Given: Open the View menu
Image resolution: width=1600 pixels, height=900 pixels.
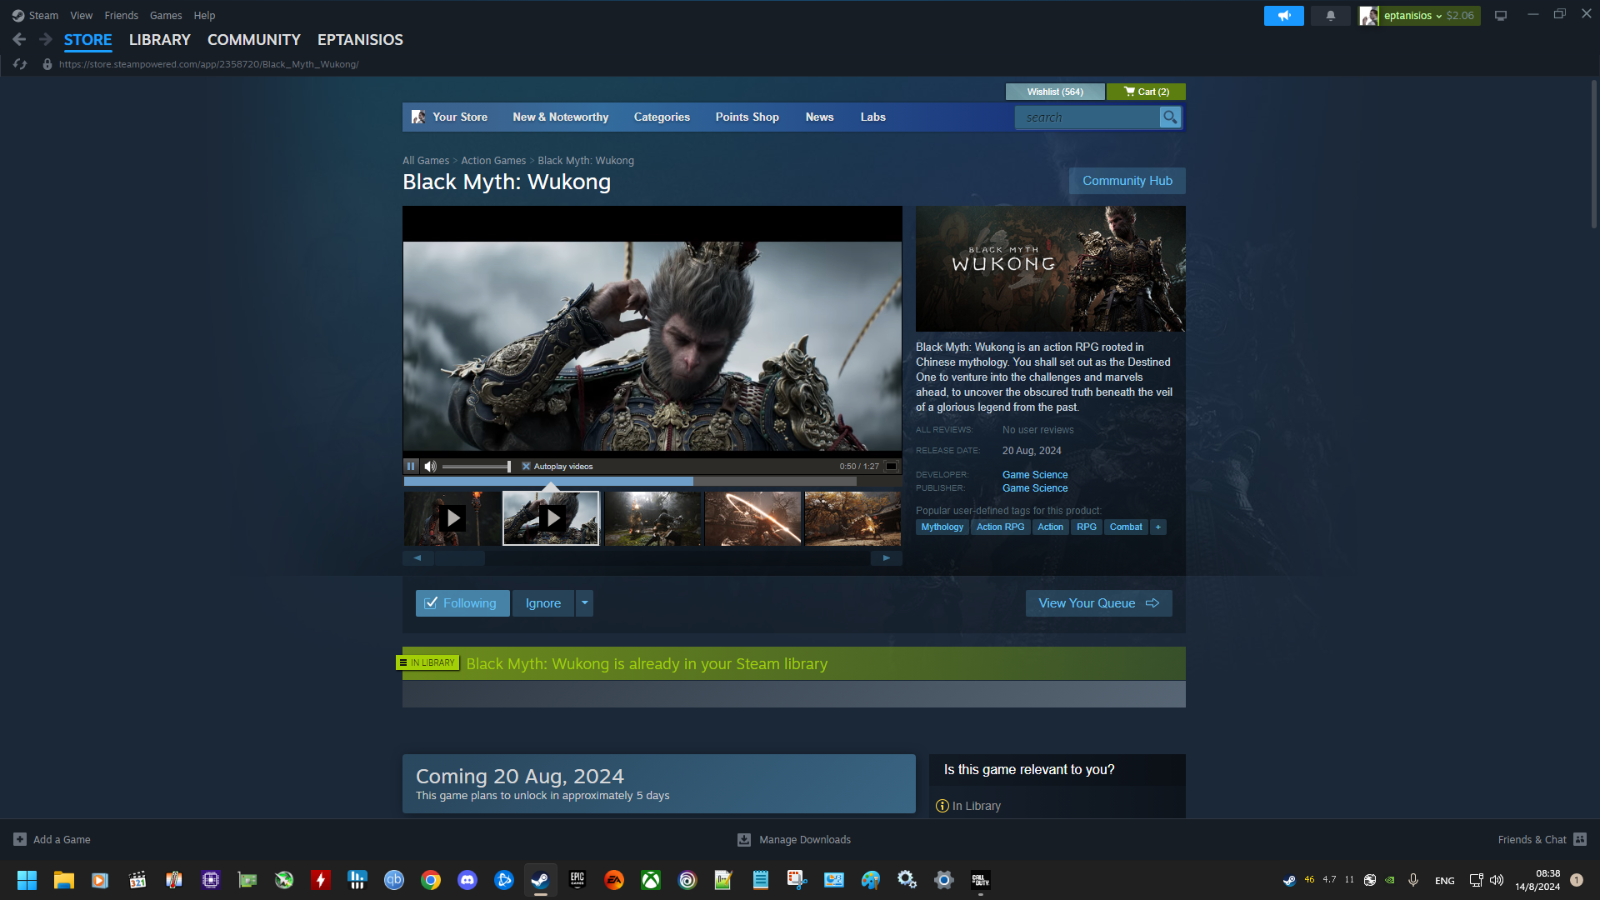Looking at the screenshot, I should (81, 15).
